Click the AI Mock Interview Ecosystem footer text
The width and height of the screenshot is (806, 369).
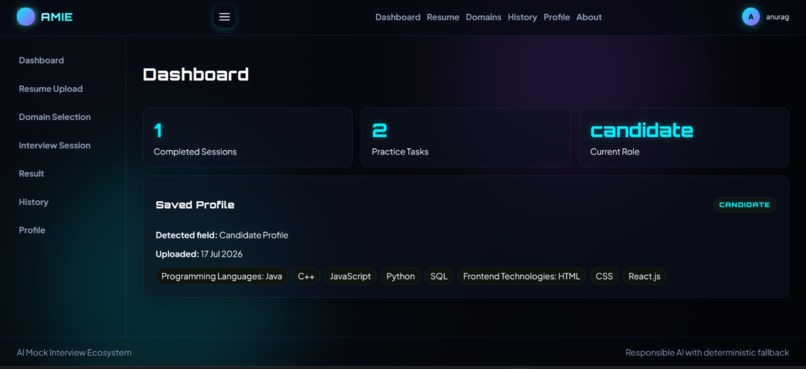click(74, 353)
